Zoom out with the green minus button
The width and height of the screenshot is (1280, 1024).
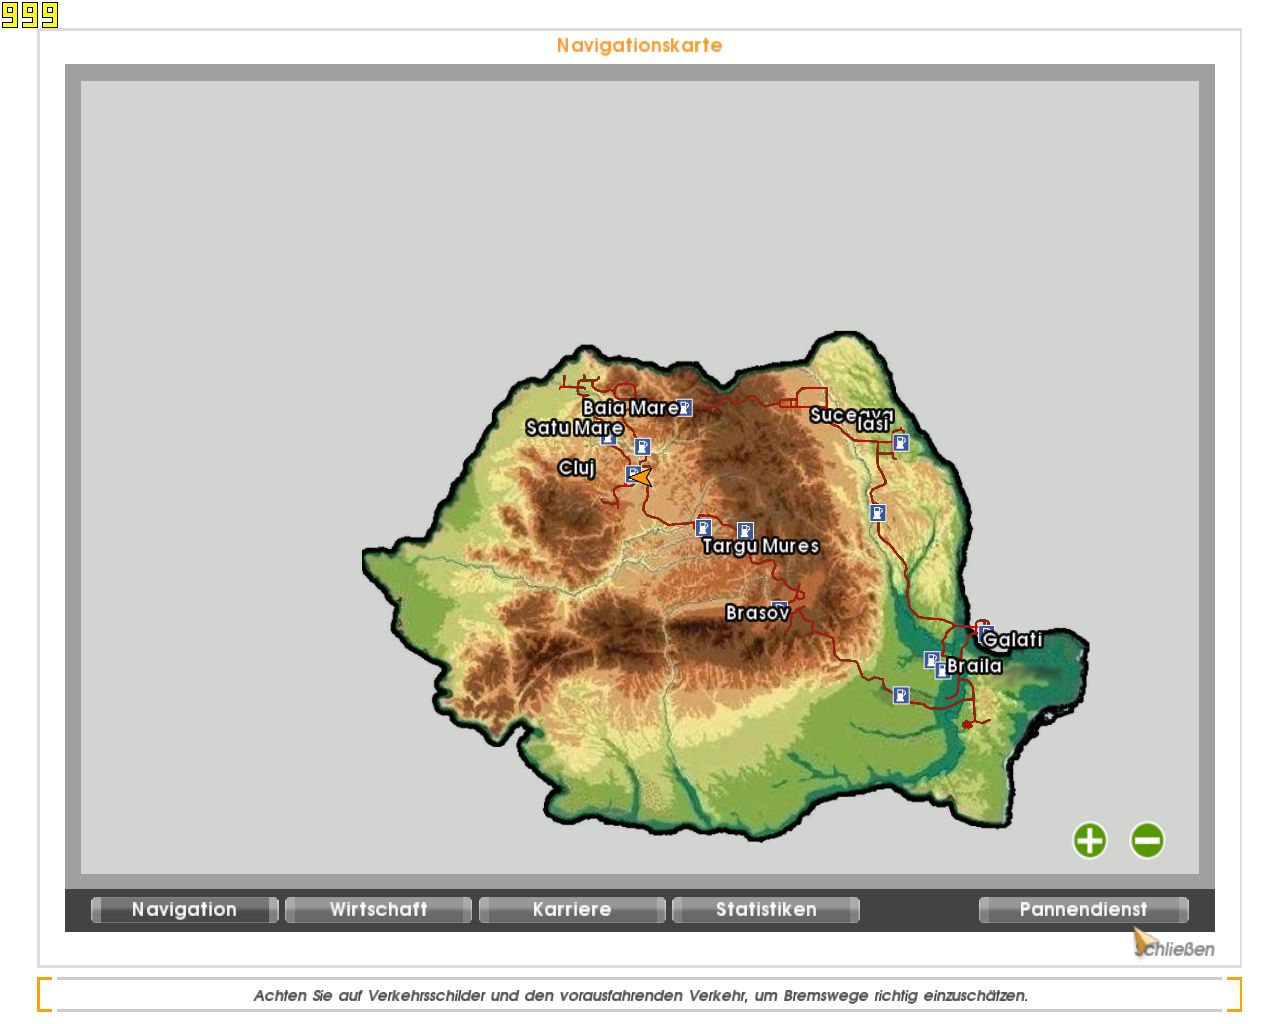tap(1147, 840)
